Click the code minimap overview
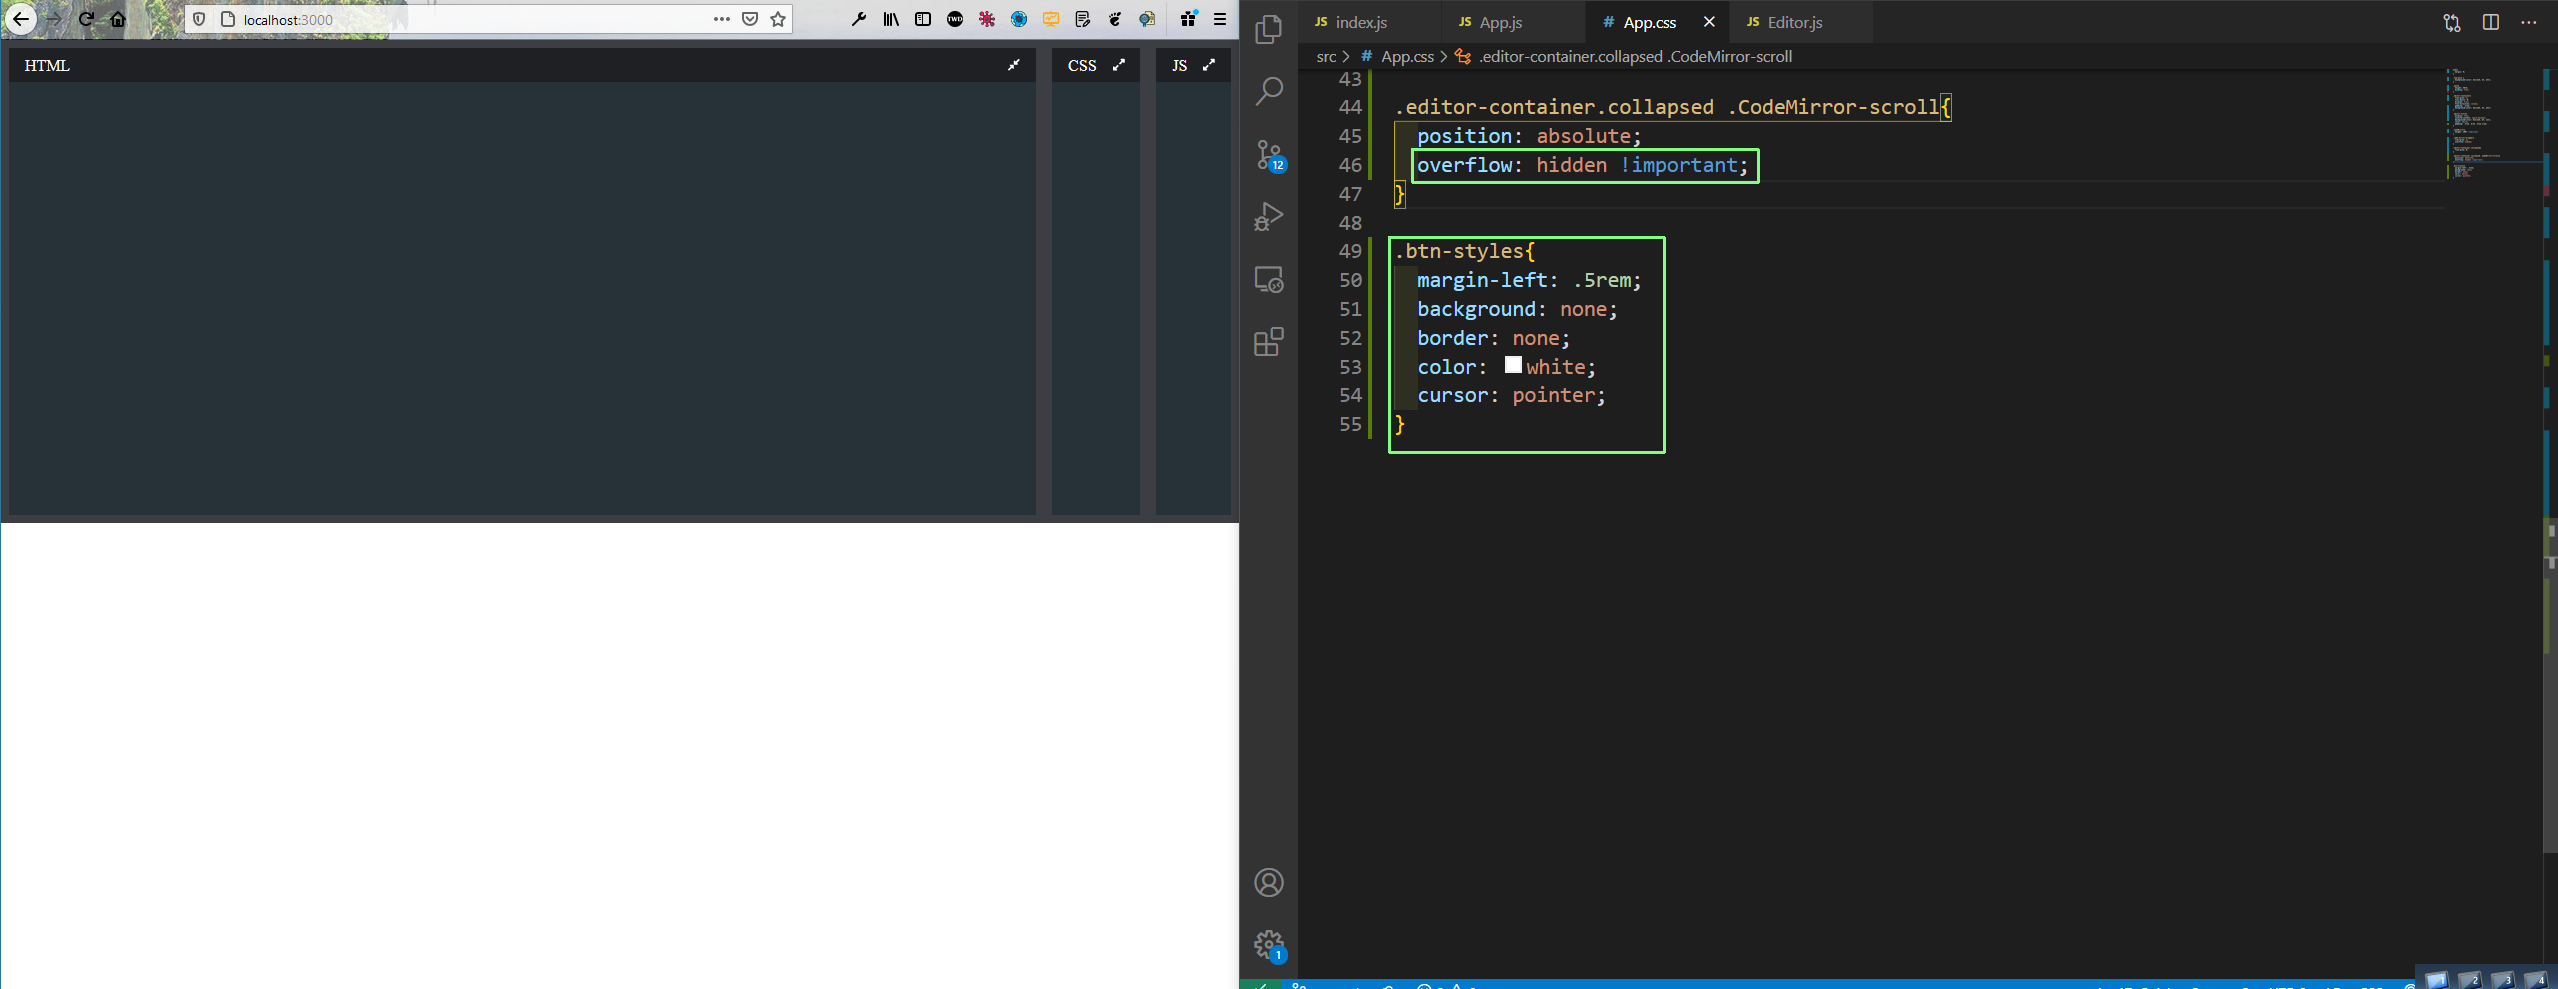 coord(2493,125)
